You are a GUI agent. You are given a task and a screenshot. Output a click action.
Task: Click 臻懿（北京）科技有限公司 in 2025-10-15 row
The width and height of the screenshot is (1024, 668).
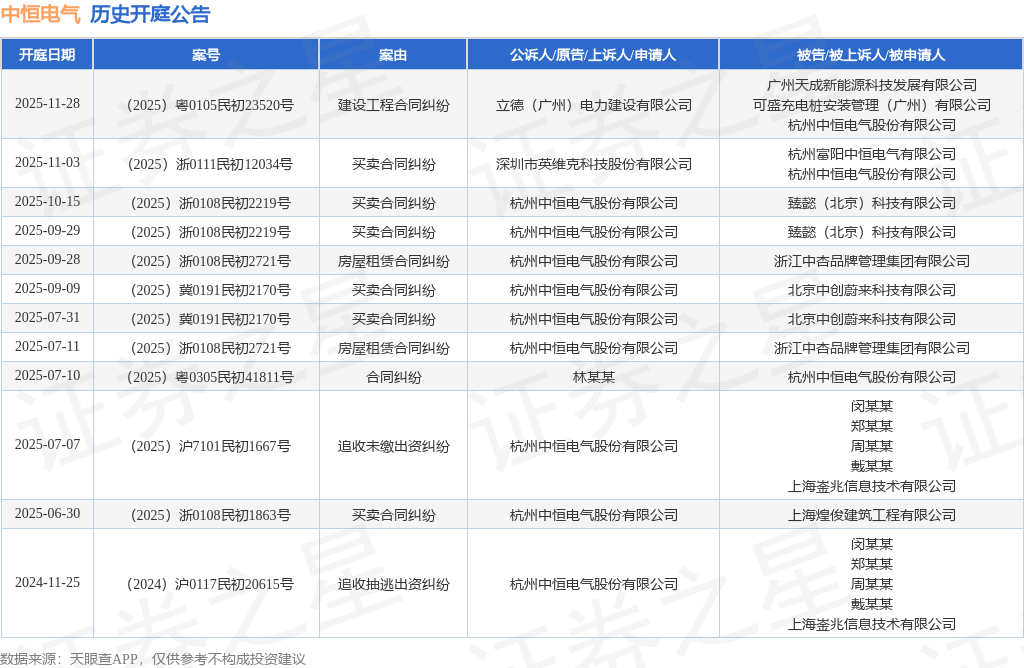[871, 203]
